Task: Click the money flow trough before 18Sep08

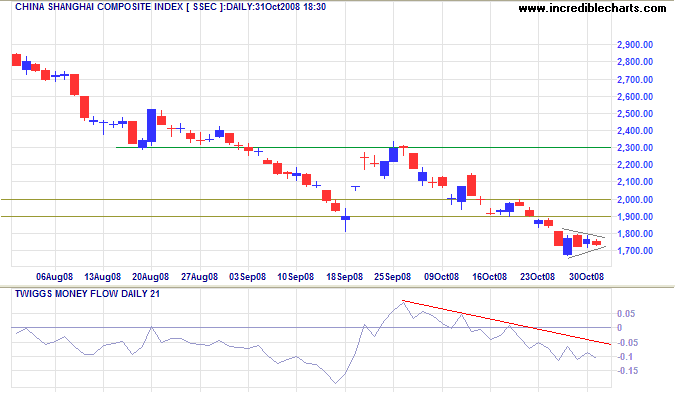Action: [x=336, y=382]
